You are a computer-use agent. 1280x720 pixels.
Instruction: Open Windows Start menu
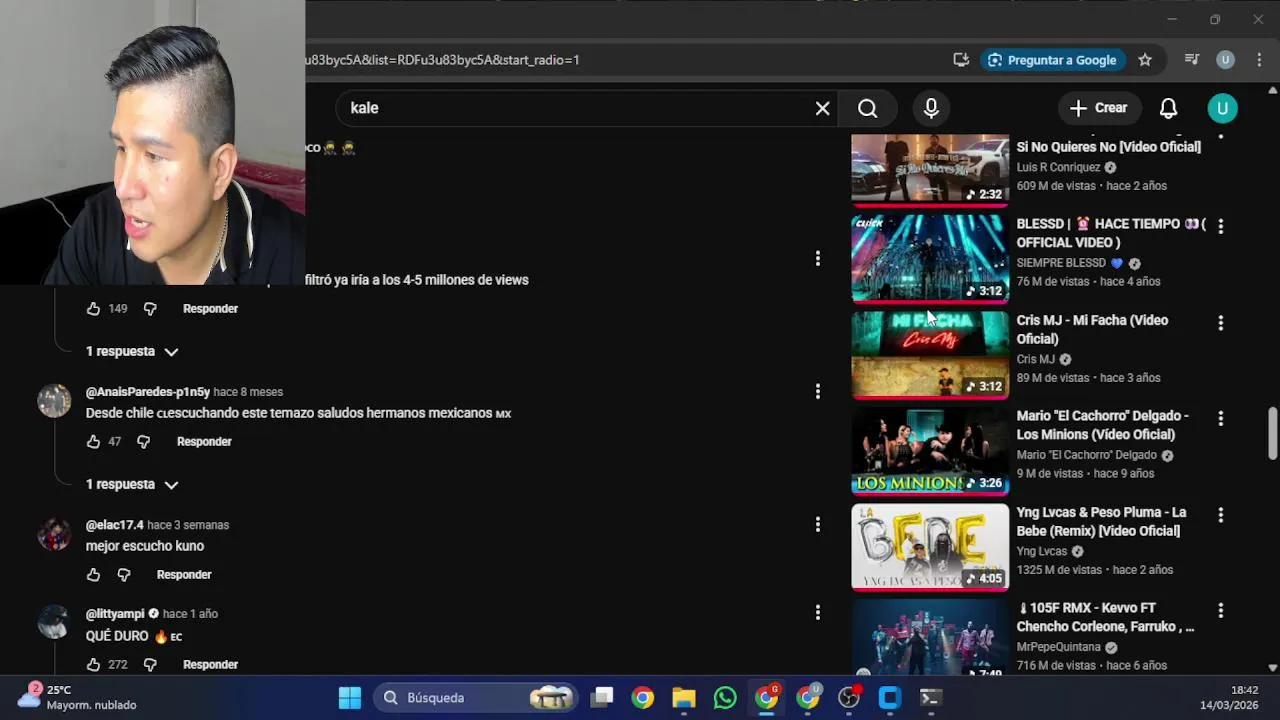[x=350, y=698]
